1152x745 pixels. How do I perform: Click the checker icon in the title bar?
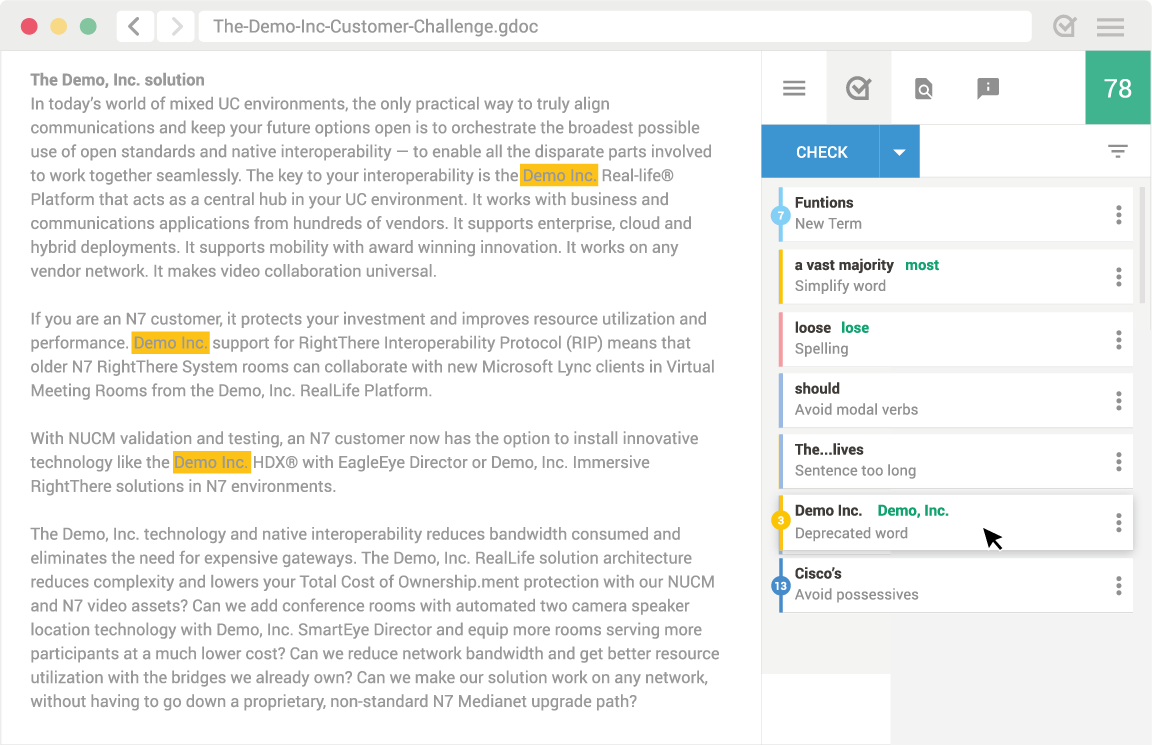click(x=1065, y=27)
